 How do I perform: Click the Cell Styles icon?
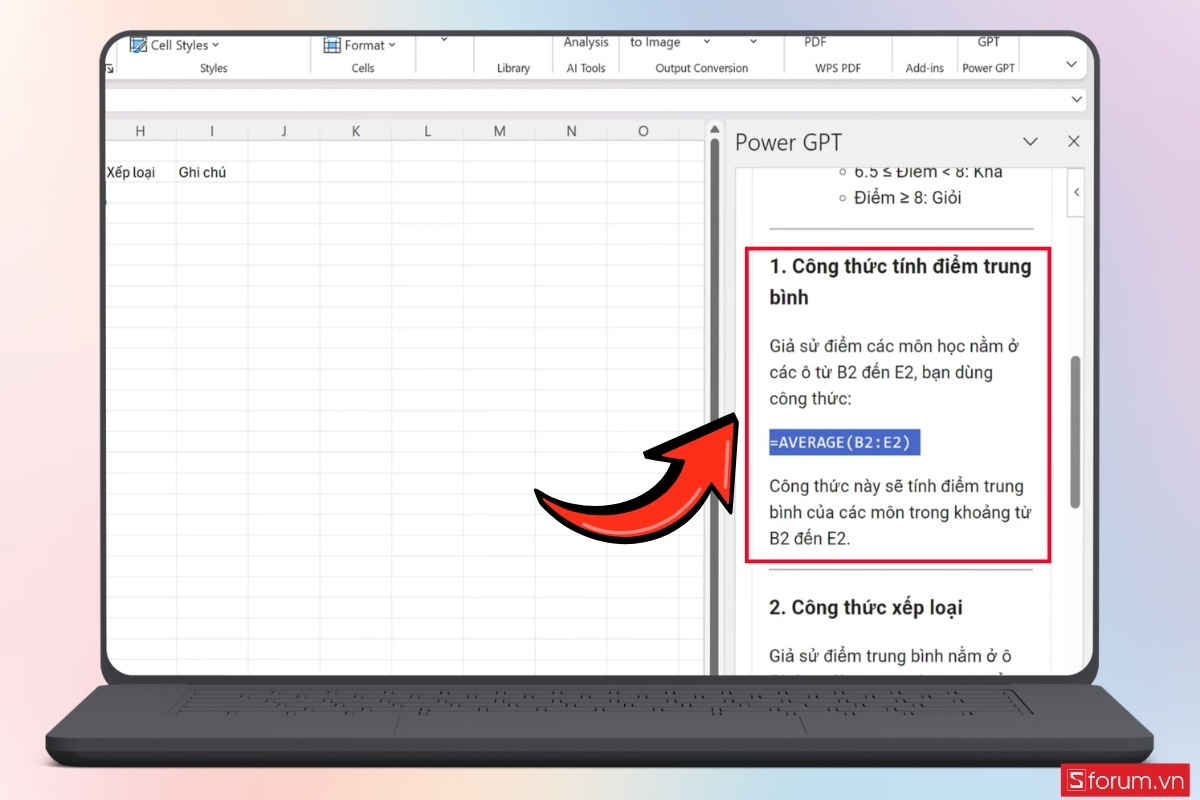pyautogui.click(x=138, y=45)
